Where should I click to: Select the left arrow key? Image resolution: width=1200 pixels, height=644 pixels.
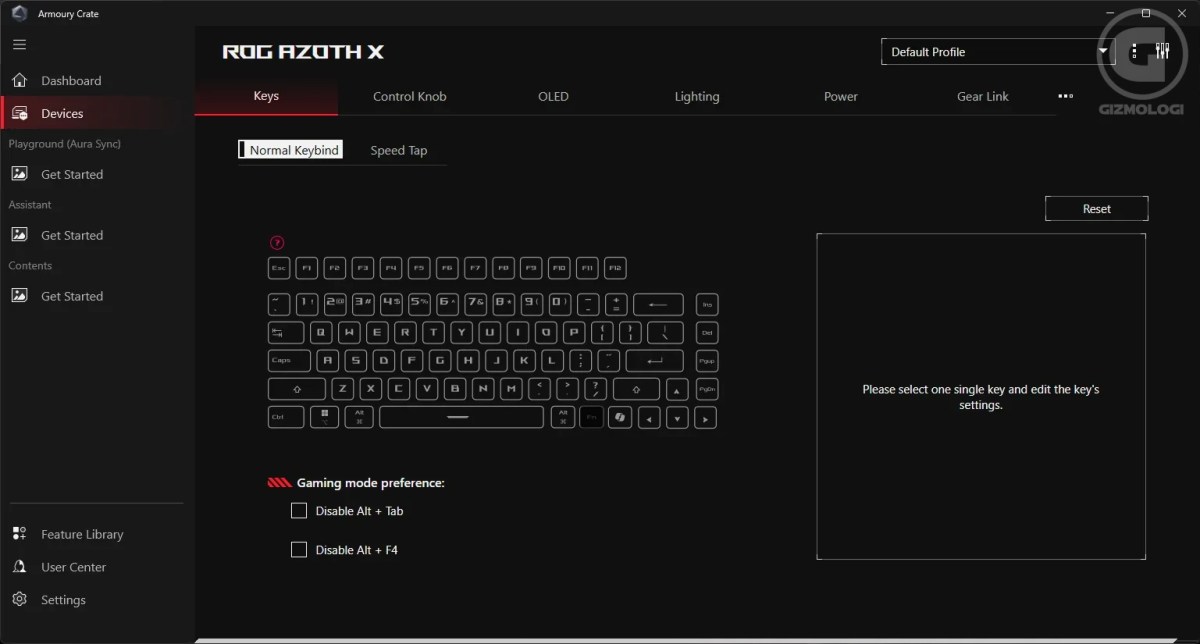coord(649,418)
